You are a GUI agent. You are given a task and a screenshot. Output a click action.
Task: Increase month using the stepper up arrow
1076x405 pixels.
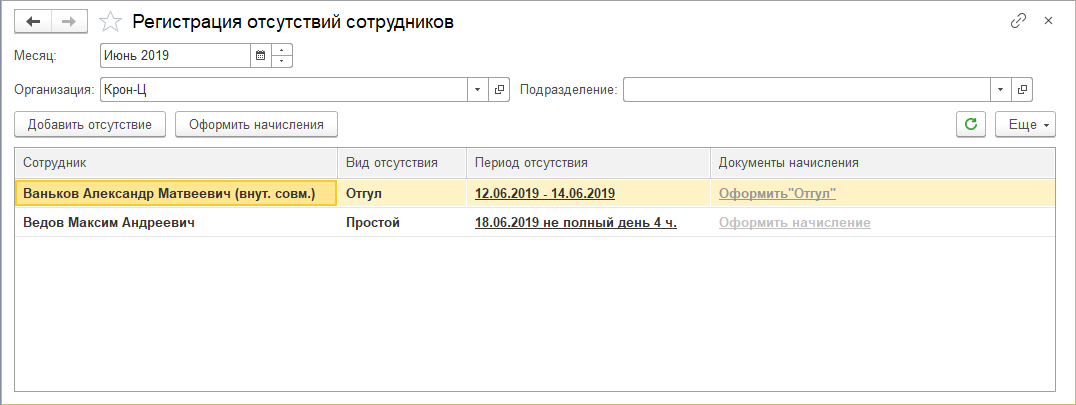282,50
